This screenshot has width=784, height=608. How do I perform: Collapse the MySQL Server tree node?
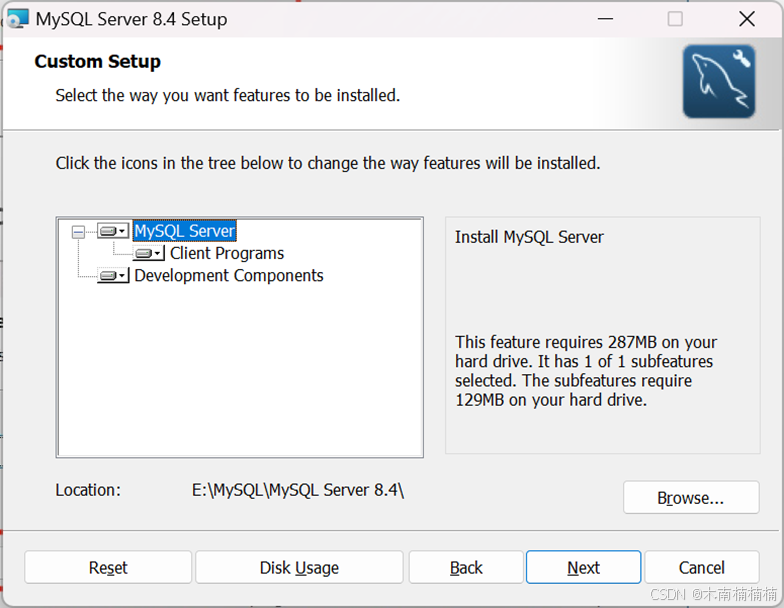[78, 232]
